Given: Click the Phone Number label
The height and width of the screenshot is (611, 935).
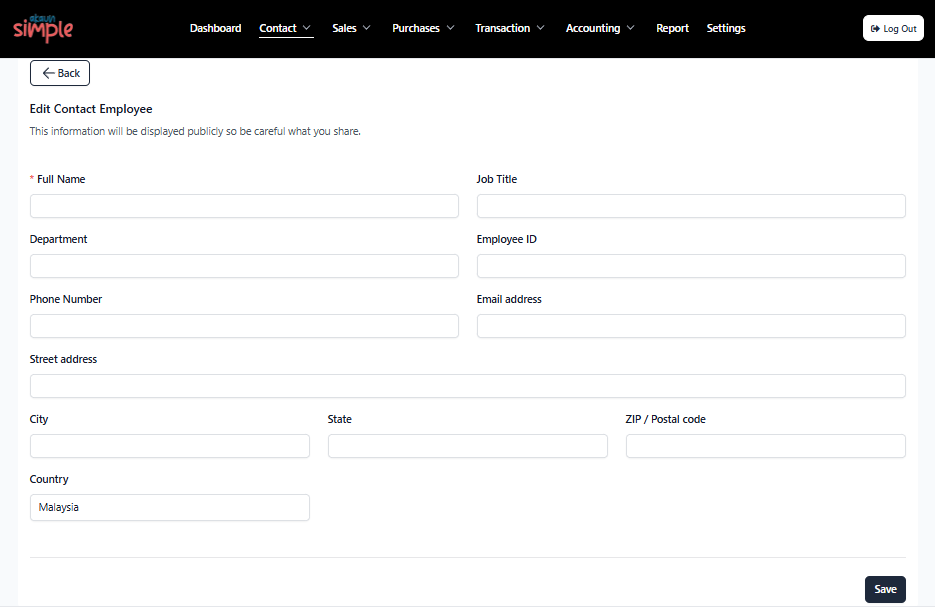Looking at the screenshot, I should click(66, 299).
